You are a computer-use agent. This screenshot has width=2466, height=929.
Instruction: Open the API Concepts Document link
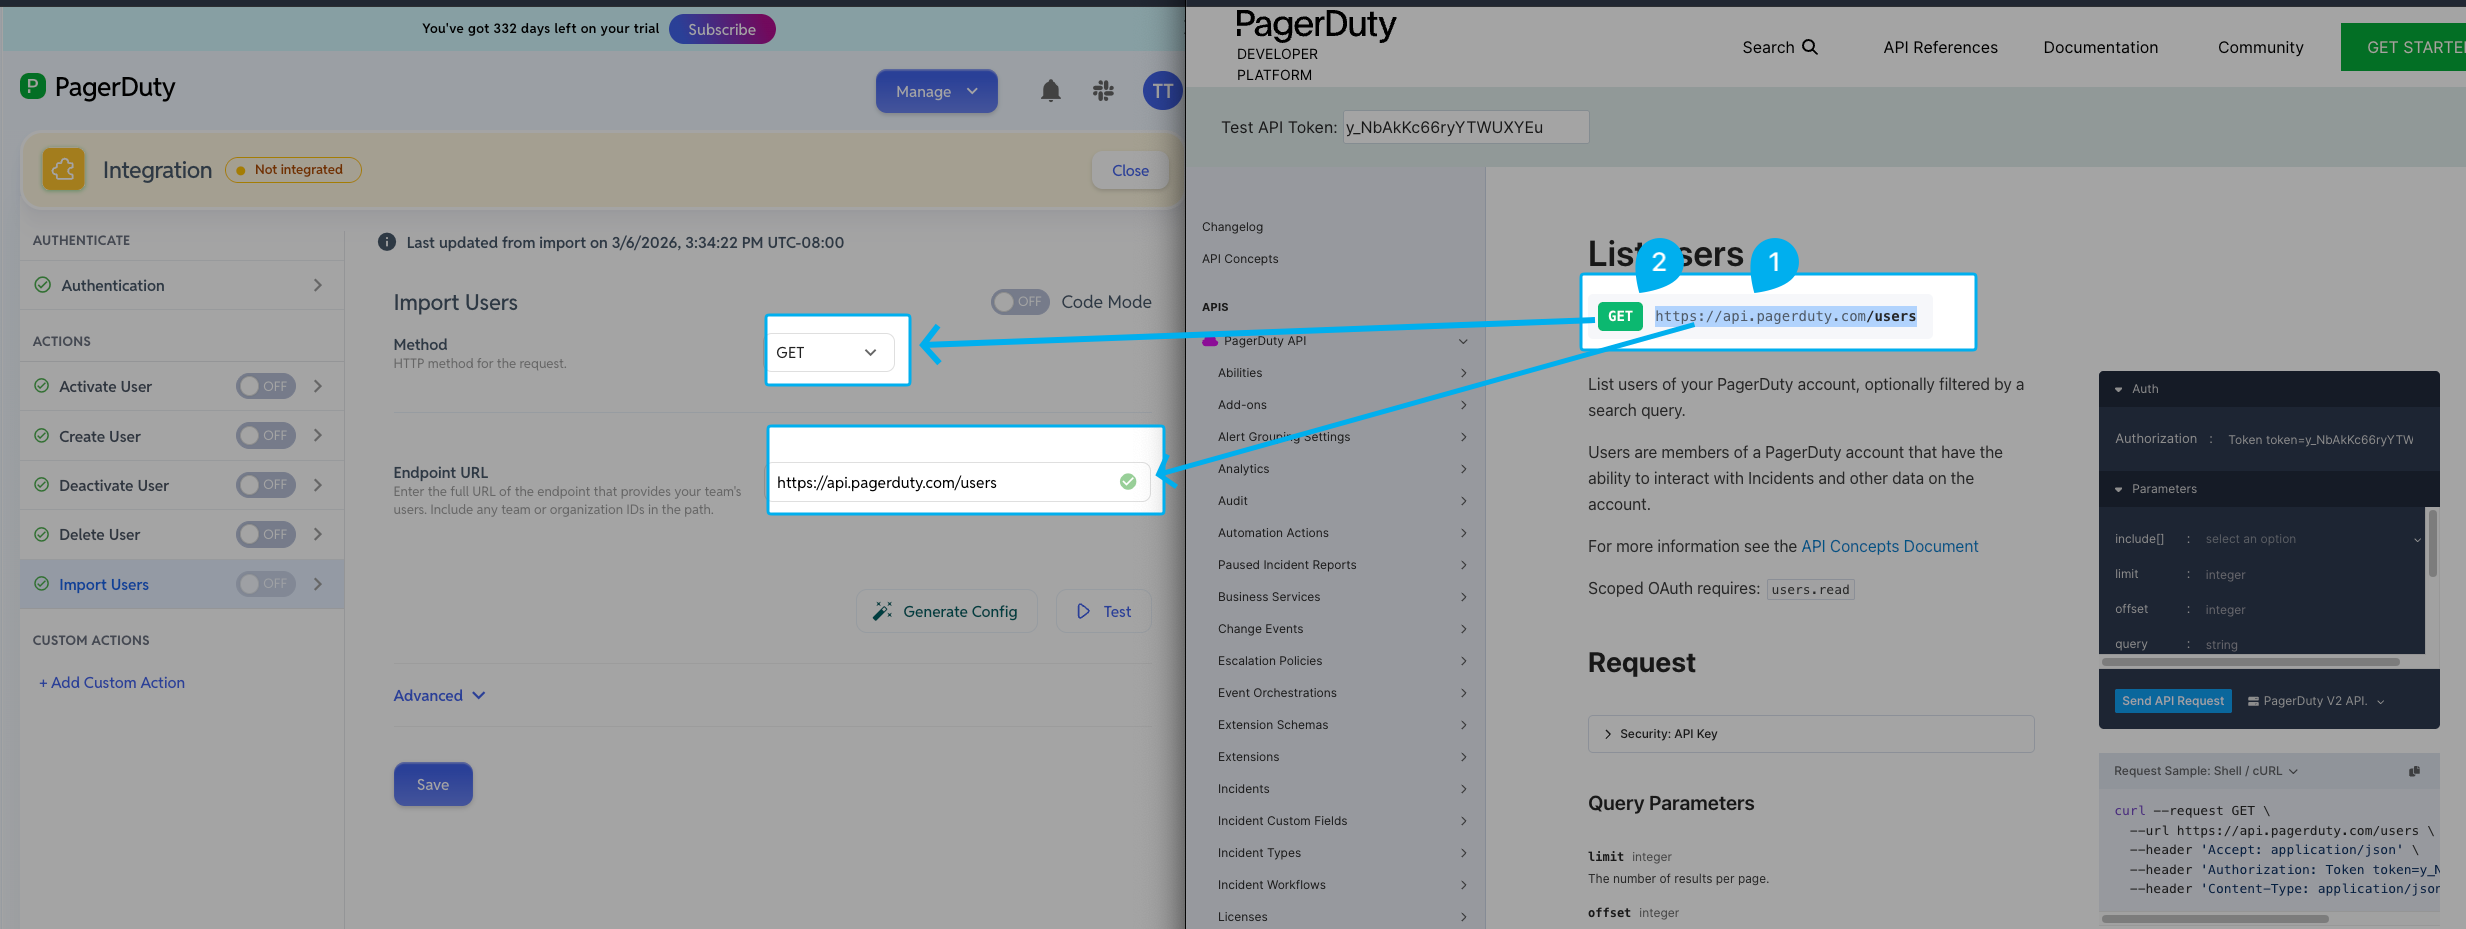click(x=1889, y=546)
